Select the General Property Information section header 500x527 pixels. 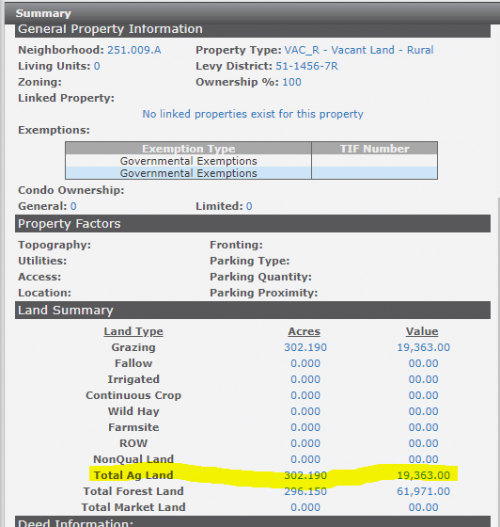253,30
